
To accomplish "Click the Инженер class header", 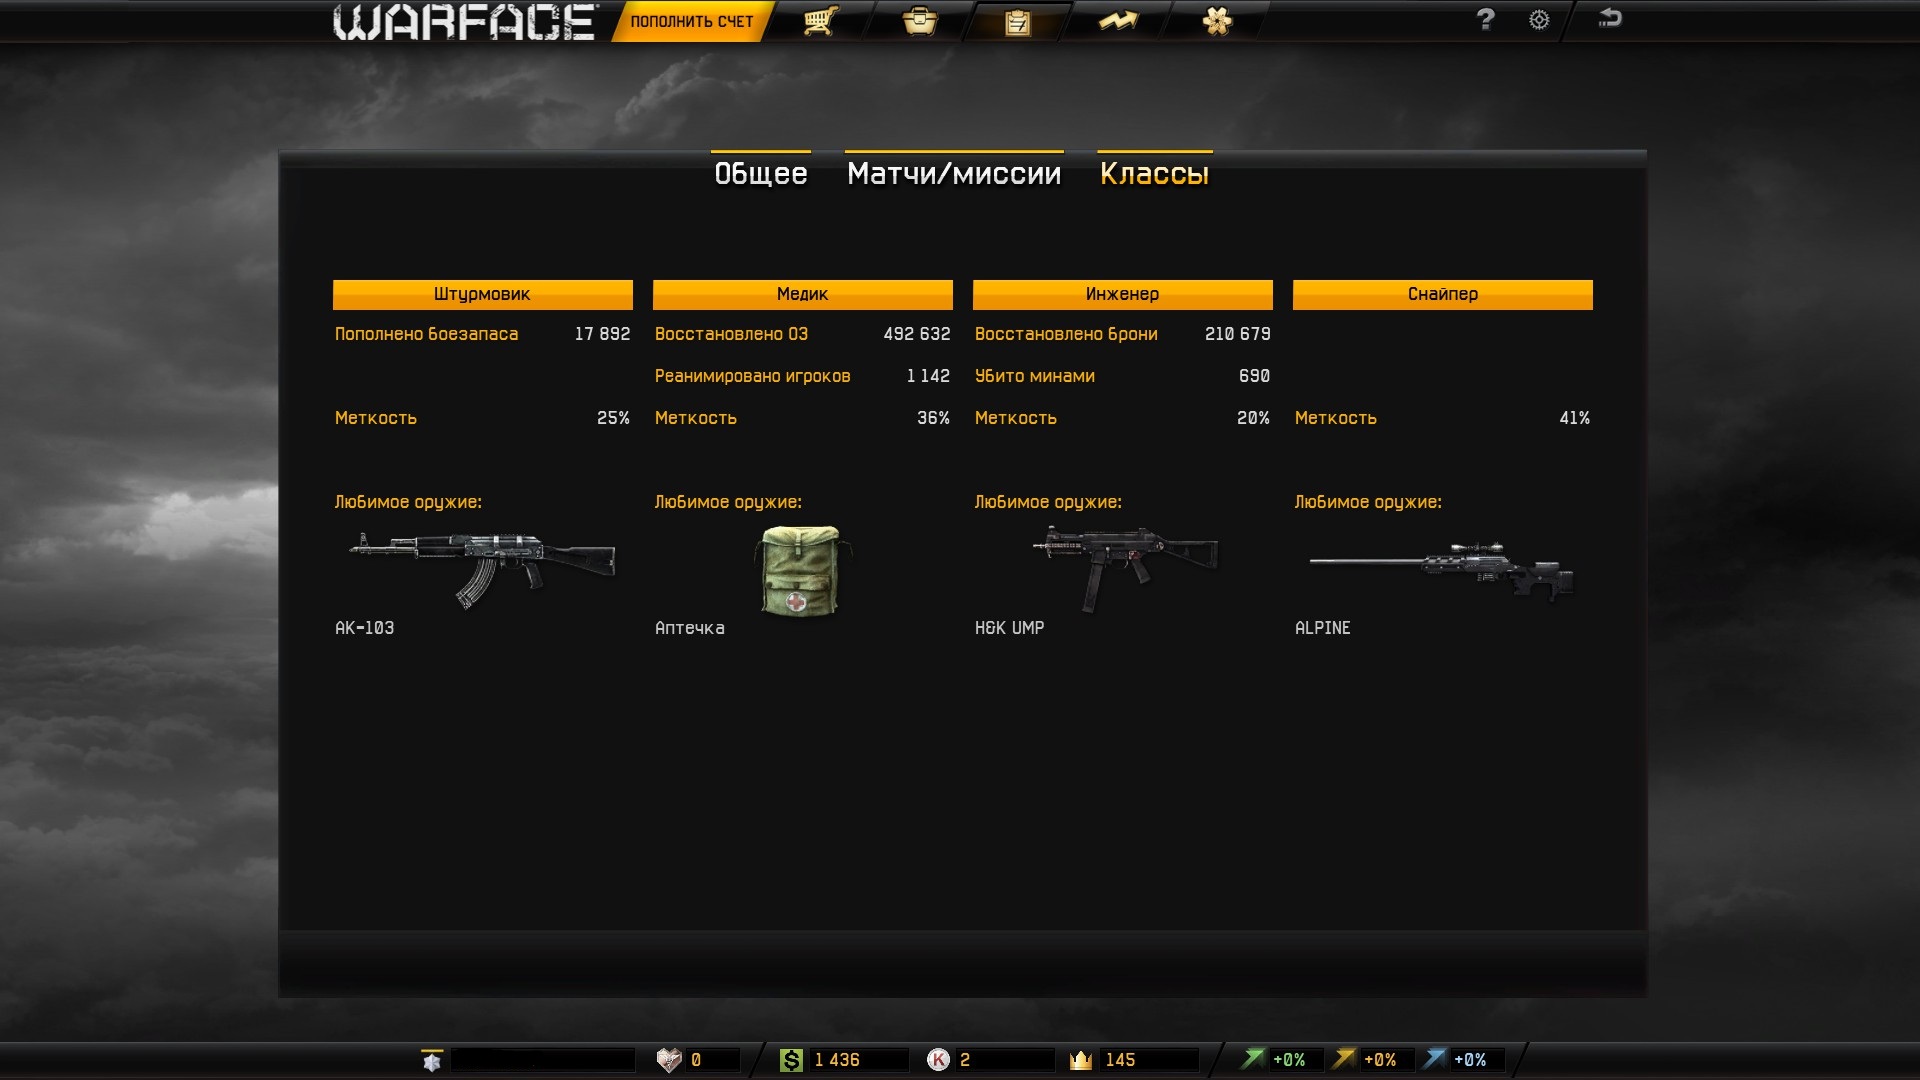I will click(1122, 294).
